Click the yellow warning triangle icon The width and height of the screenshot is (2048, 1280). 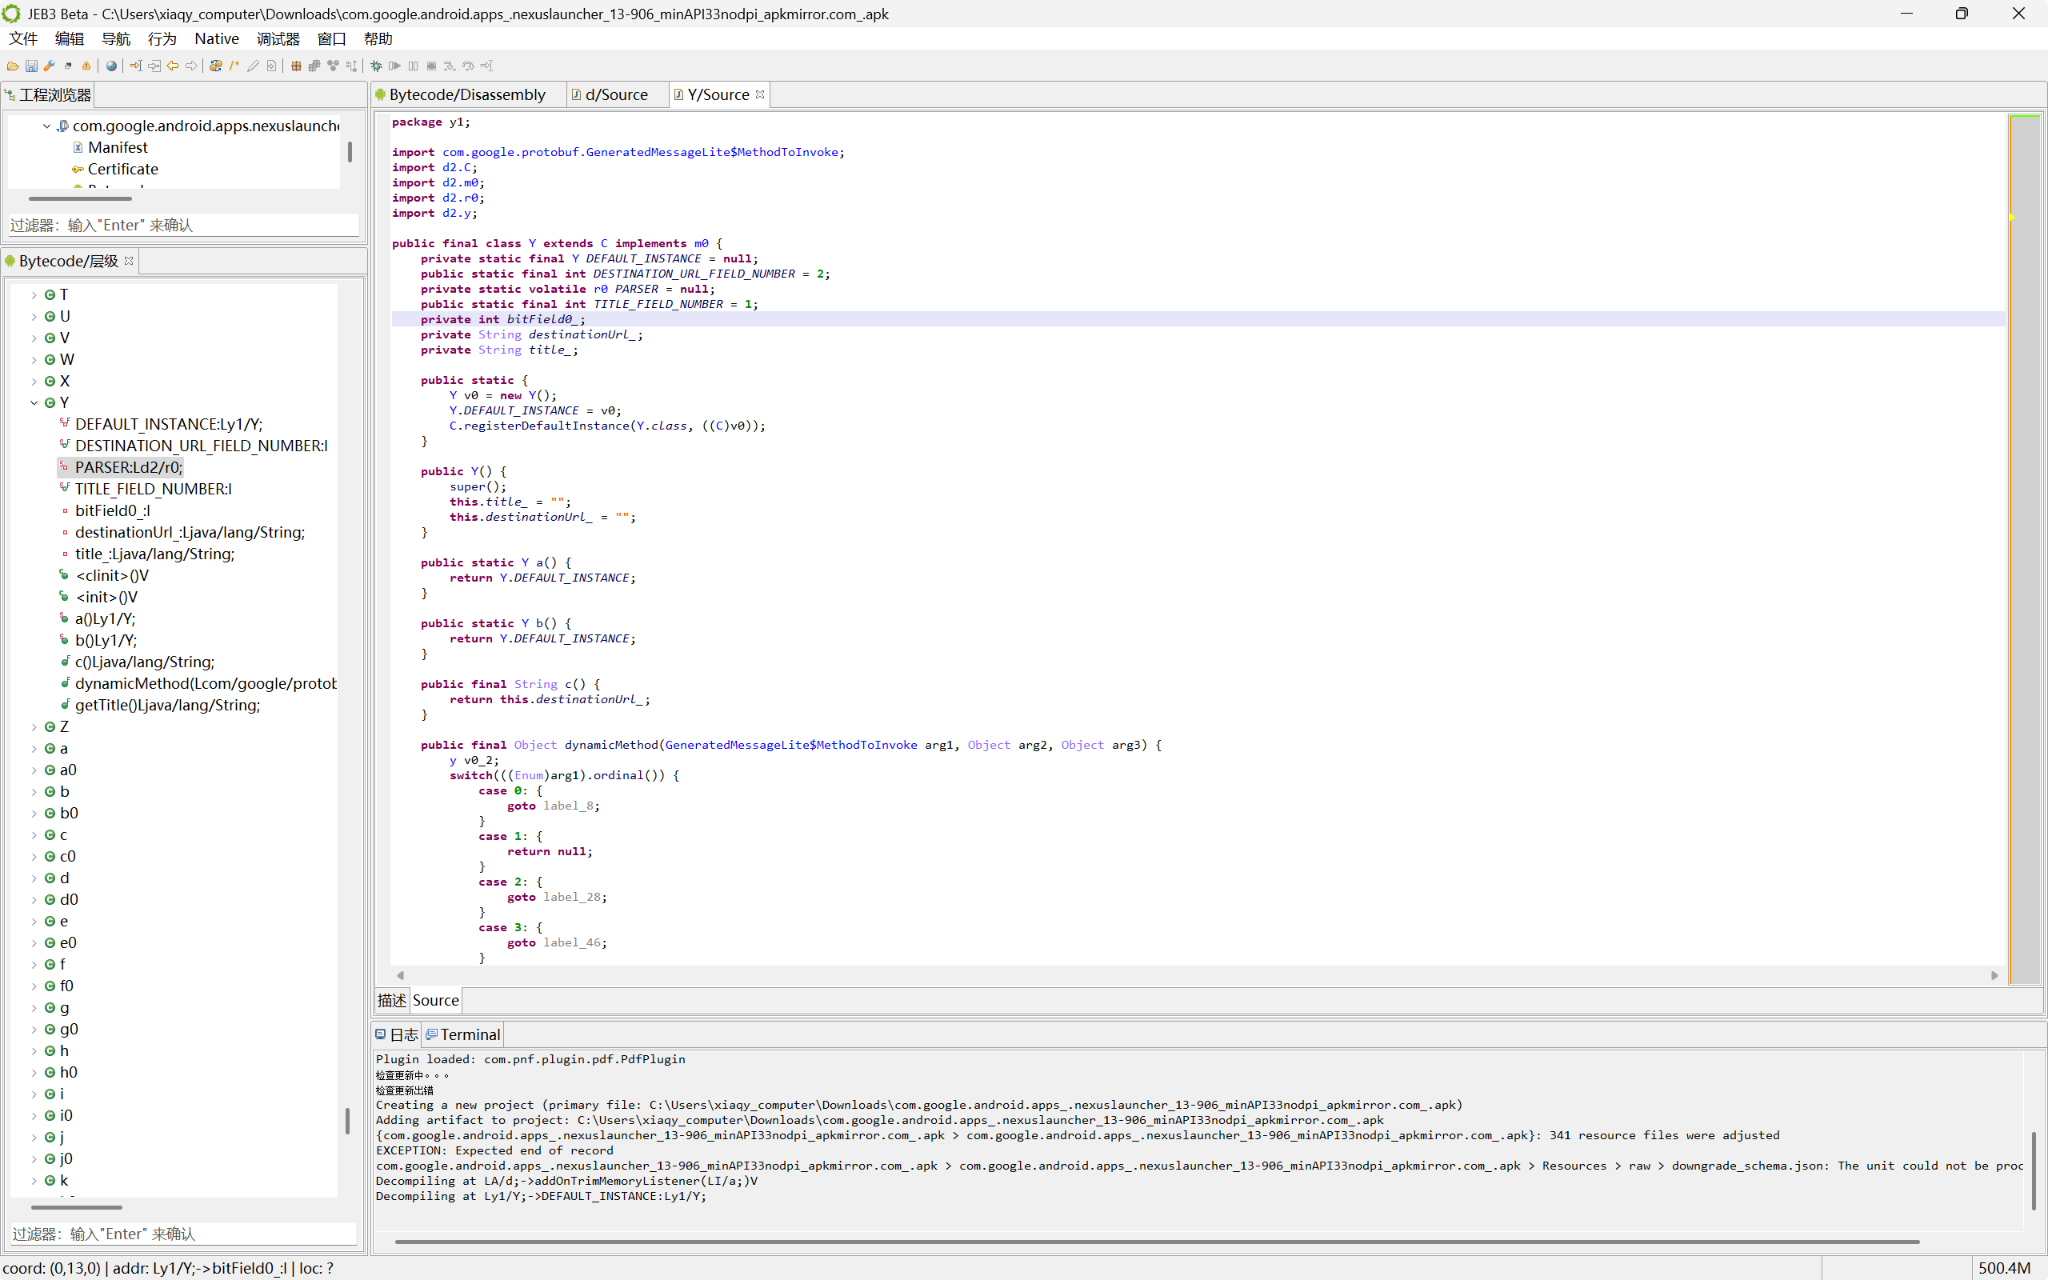[86, 66]
